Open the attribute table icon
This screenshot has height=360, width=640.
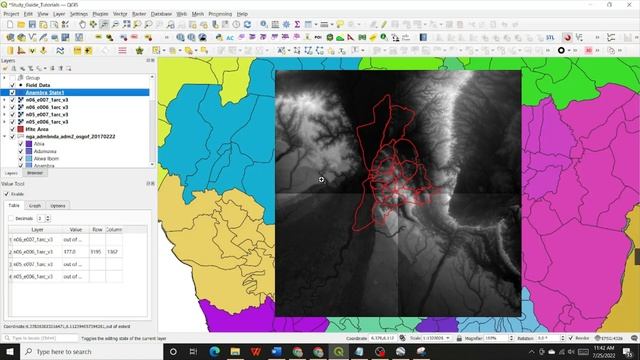click(275, 24)
